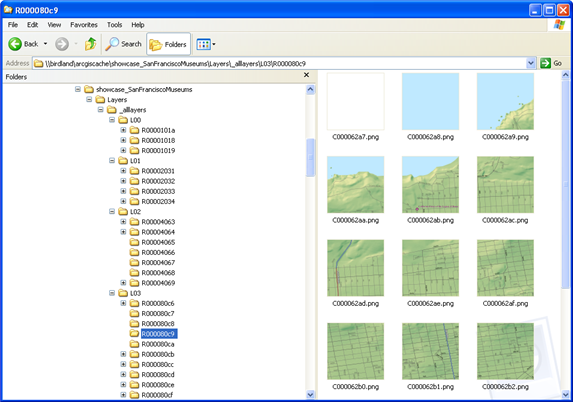Image resolution: width=573 pixels, height=402 pixels.
Task: Open the Back button history dropdown arrow
Action: point(45,44)
